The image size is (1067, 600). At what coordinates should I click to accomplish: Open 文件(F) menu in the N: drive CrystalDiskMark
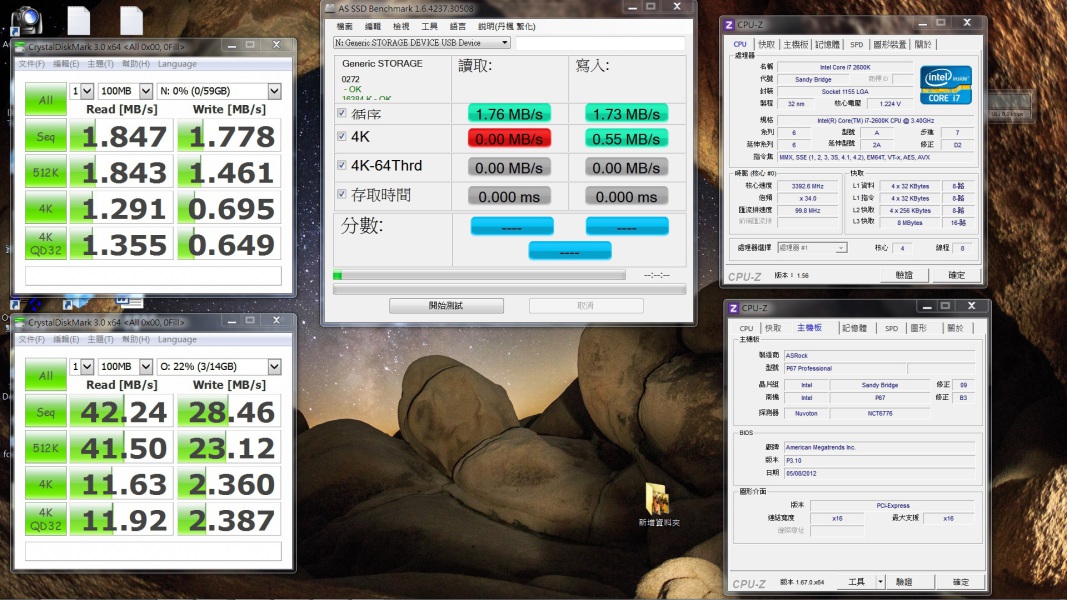[x=31, y=64]
